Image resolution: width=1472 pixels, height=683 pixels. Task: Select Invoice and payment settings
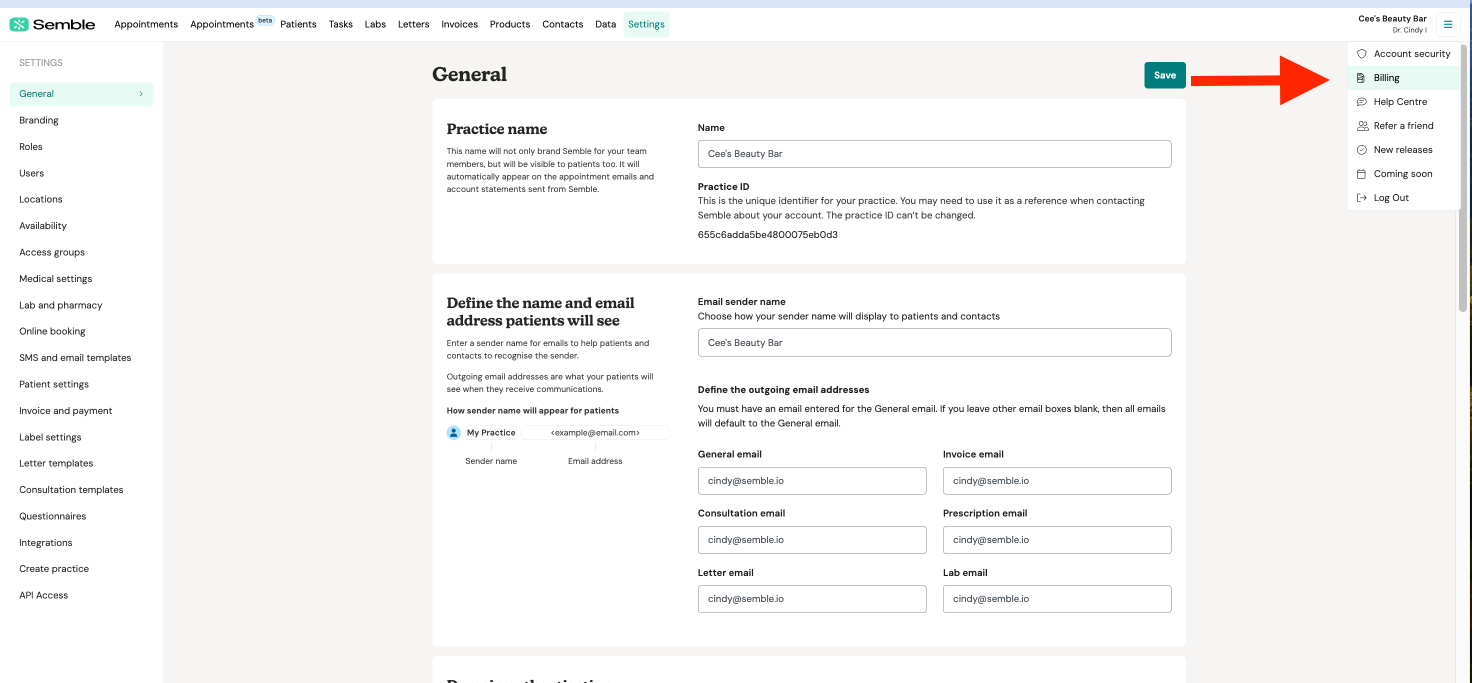[x=66, y=411]
